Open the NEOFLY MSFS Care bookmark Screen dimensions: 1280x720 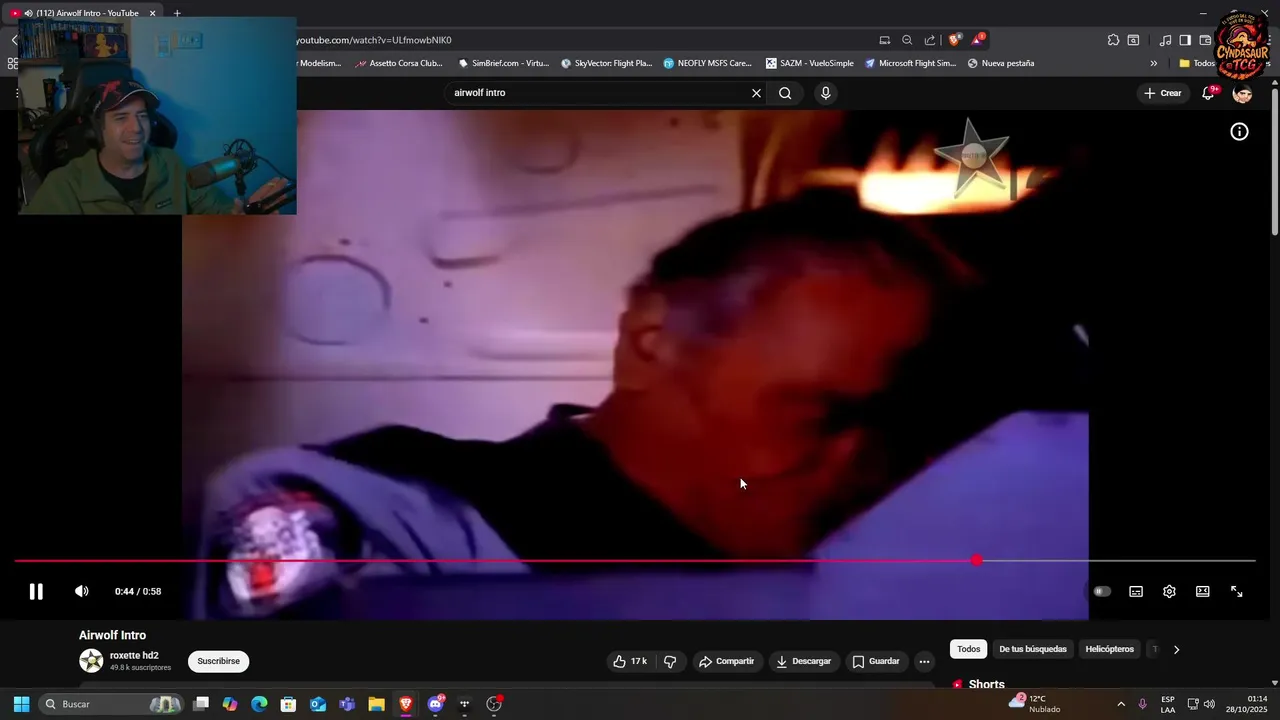tap(707, 63)
